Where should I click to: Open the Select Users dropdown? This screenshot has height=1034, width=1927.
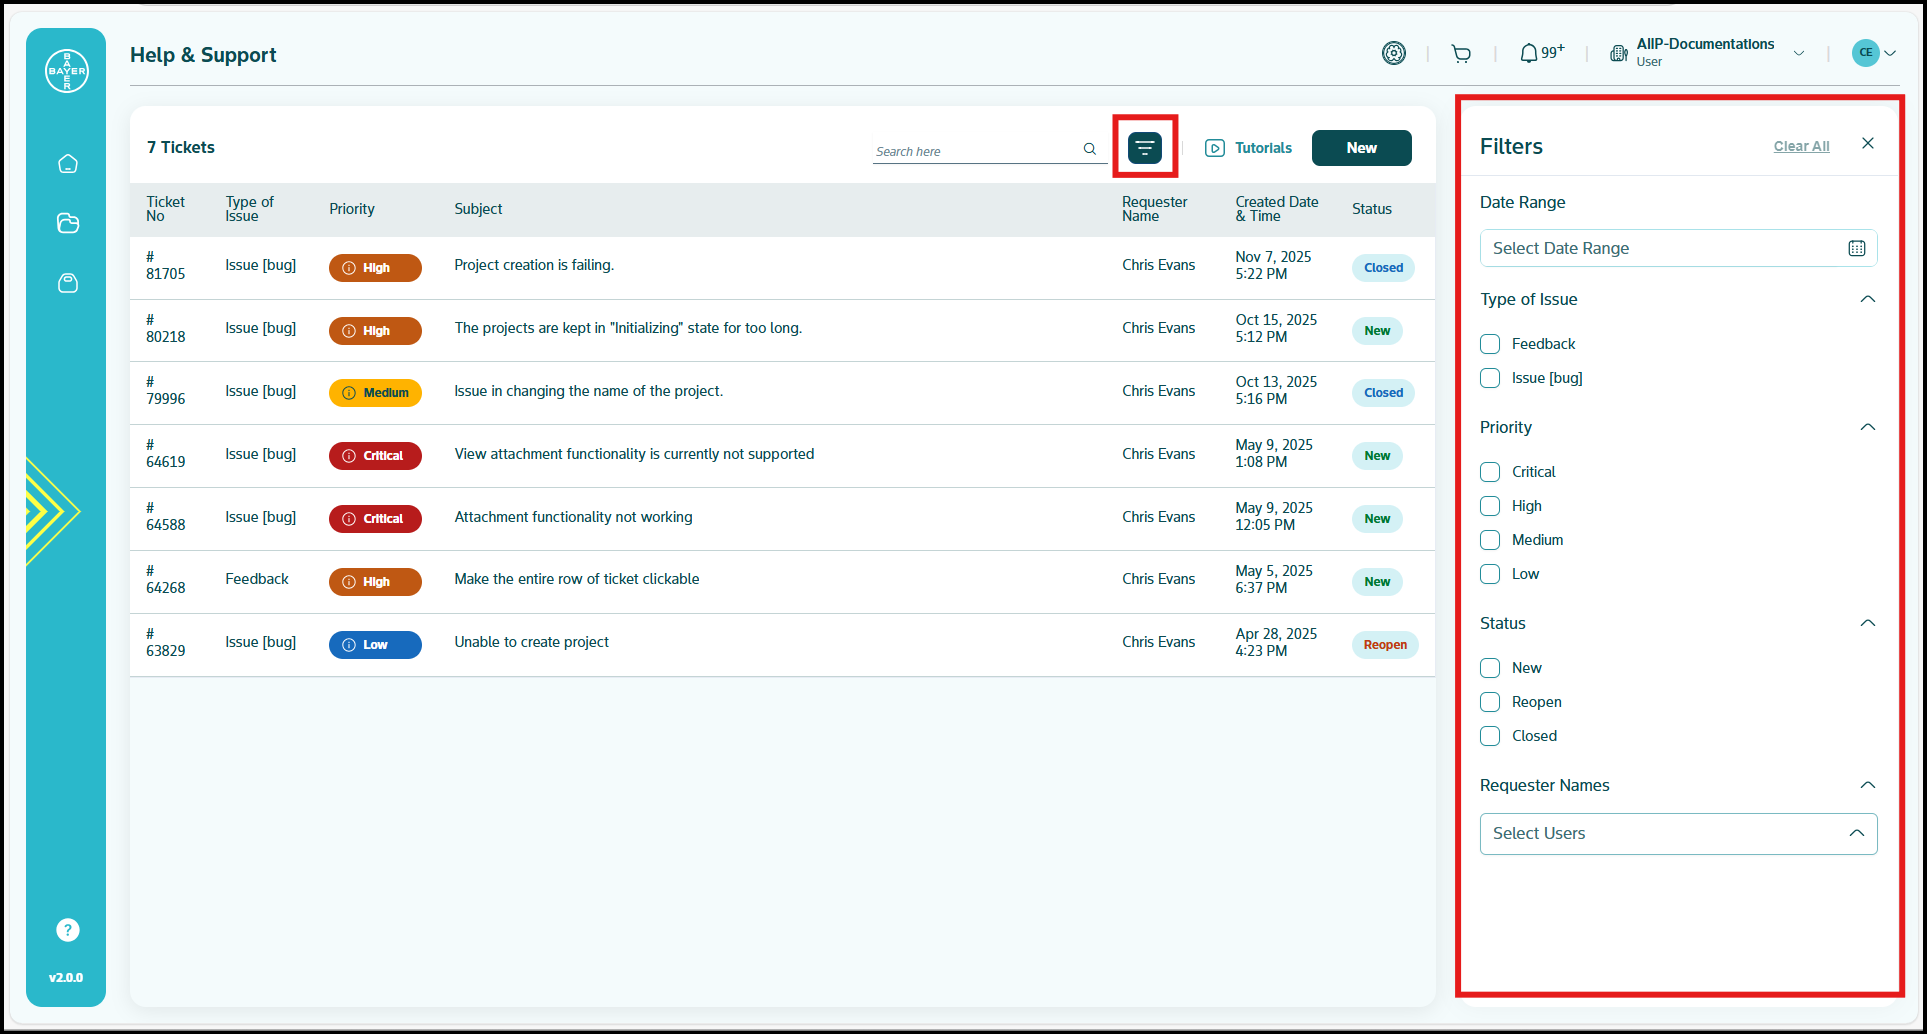click(x=1677, y=834)
